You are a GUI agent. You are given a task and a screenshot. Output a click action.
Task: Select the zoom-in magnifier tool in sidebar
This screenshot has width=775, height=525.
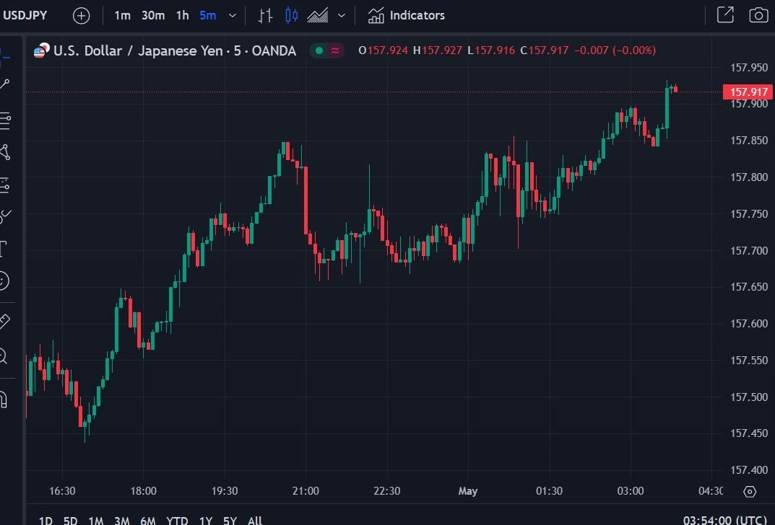[x=4, y=355]
